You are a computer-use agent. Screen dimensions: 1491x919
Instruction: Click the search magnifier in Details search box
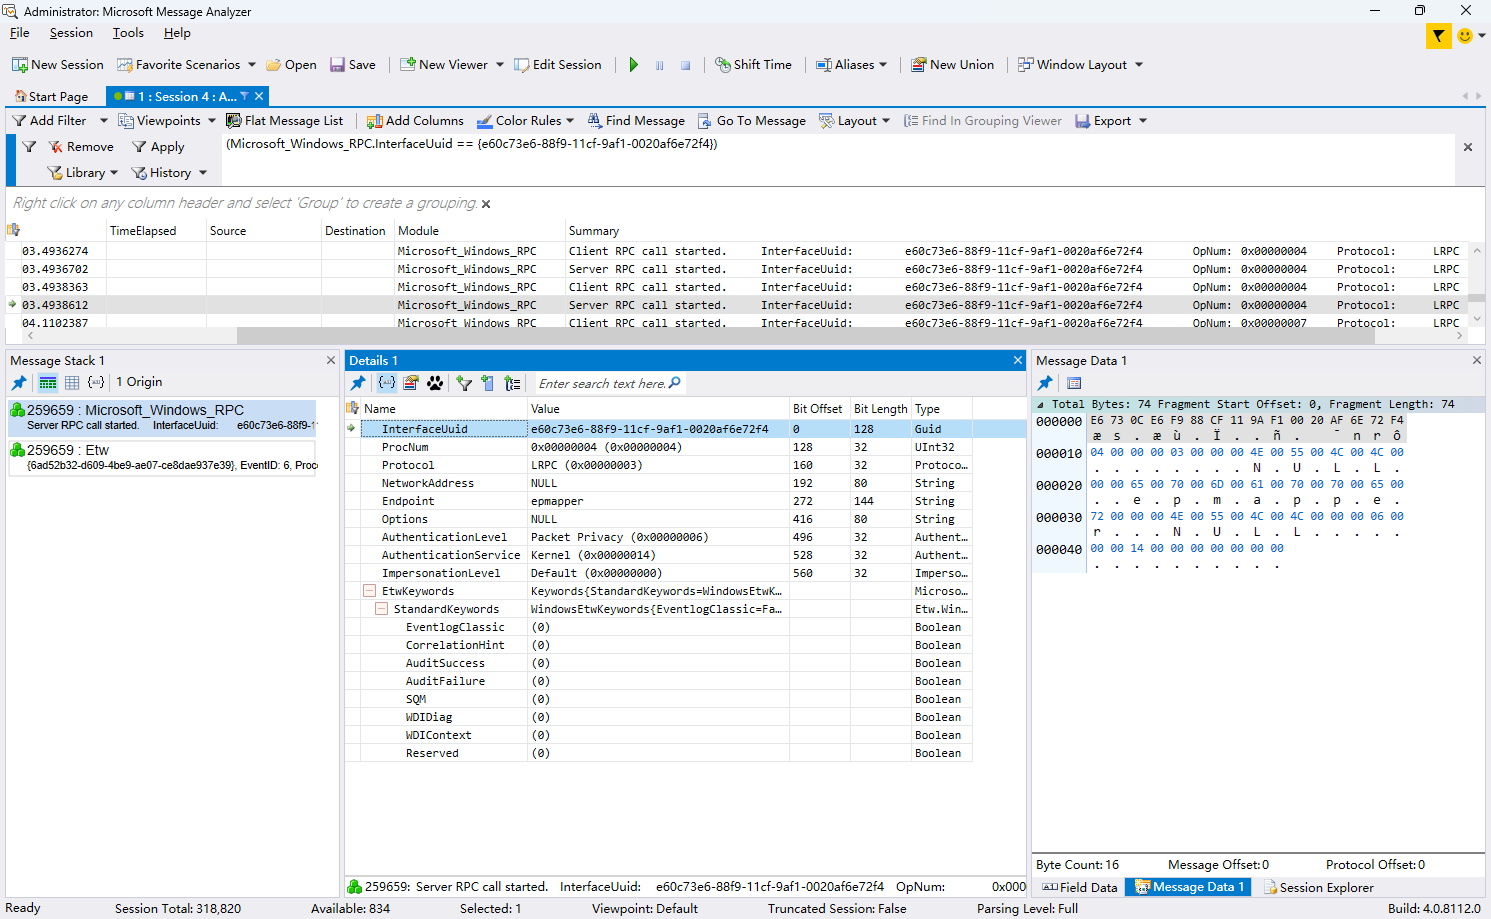pyautogui.click(x=675, y=383)
